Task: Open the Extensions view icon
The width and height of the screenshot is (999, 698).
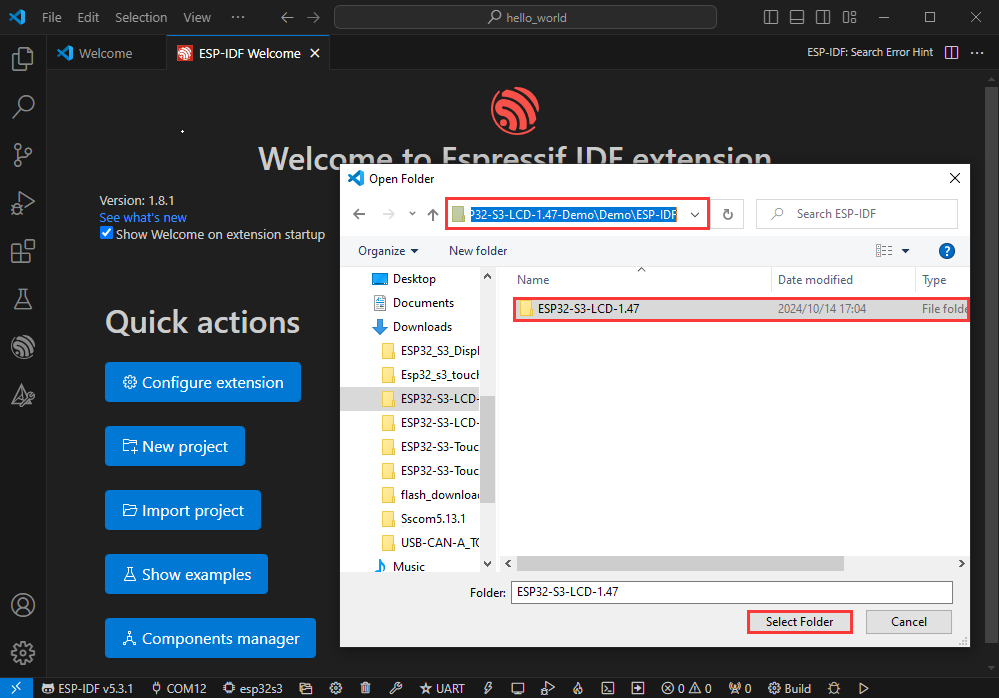Action: (22, 251)
